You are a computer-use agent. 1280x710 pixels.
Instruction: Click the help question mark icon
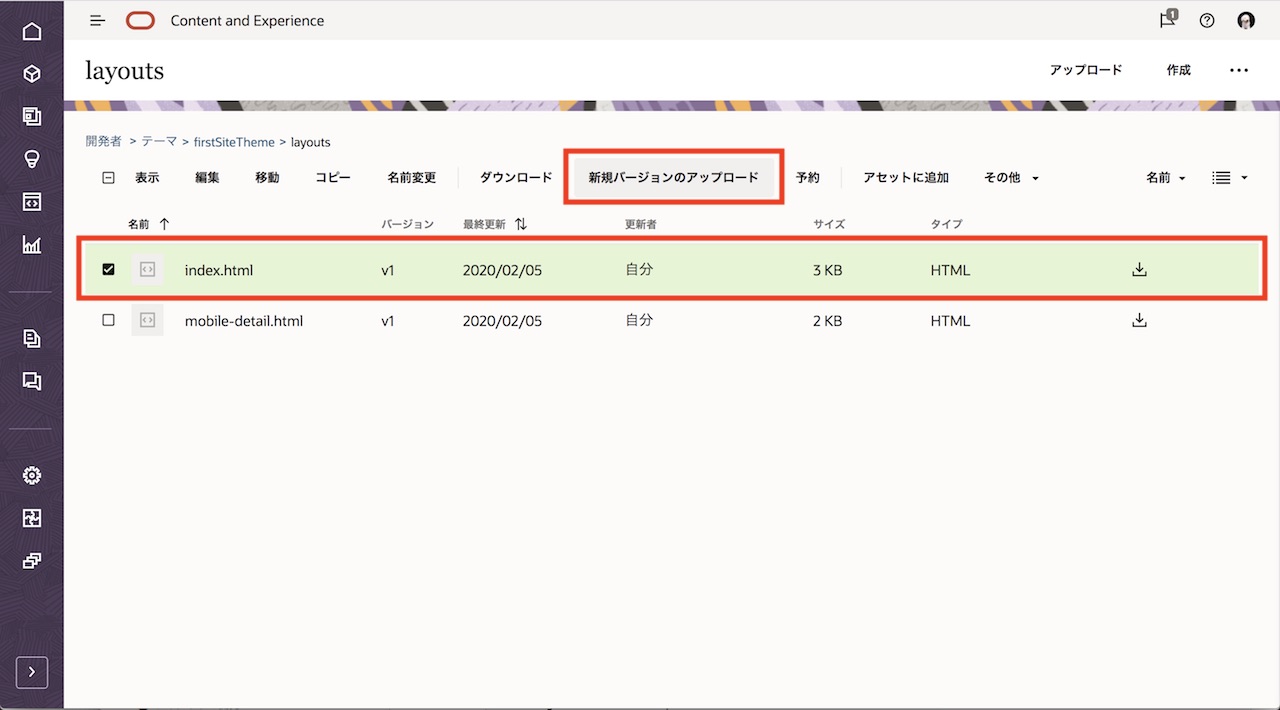click(1207, 20)
